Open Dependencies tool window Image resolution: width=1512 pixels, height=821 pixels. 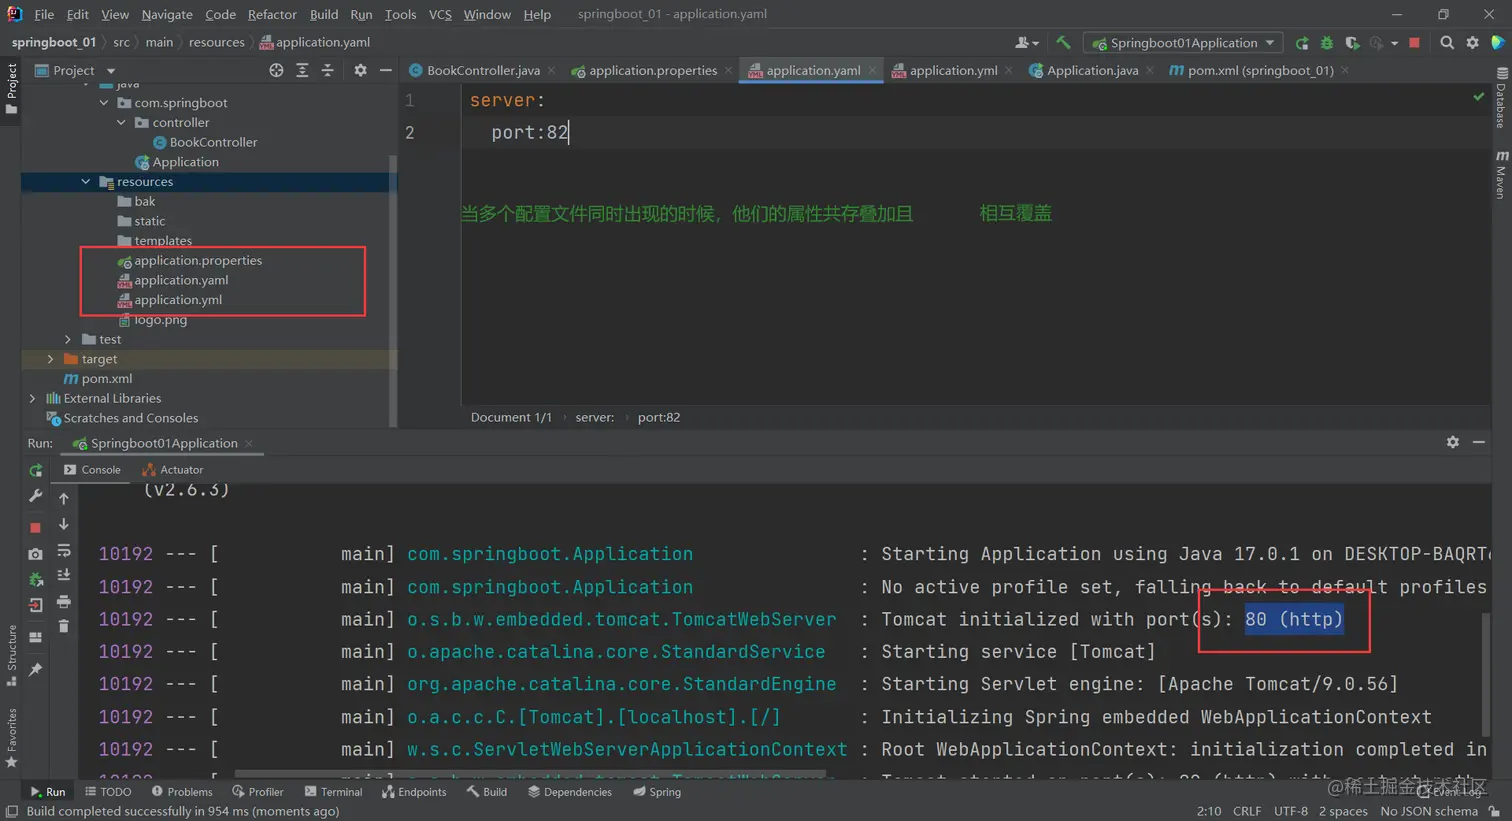(569, 791)
